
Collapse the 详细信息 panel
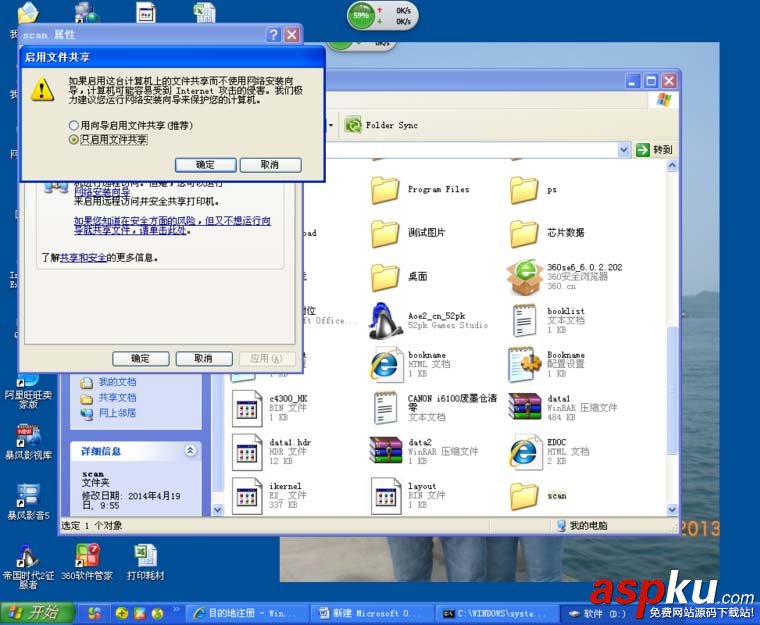[190, 450]
